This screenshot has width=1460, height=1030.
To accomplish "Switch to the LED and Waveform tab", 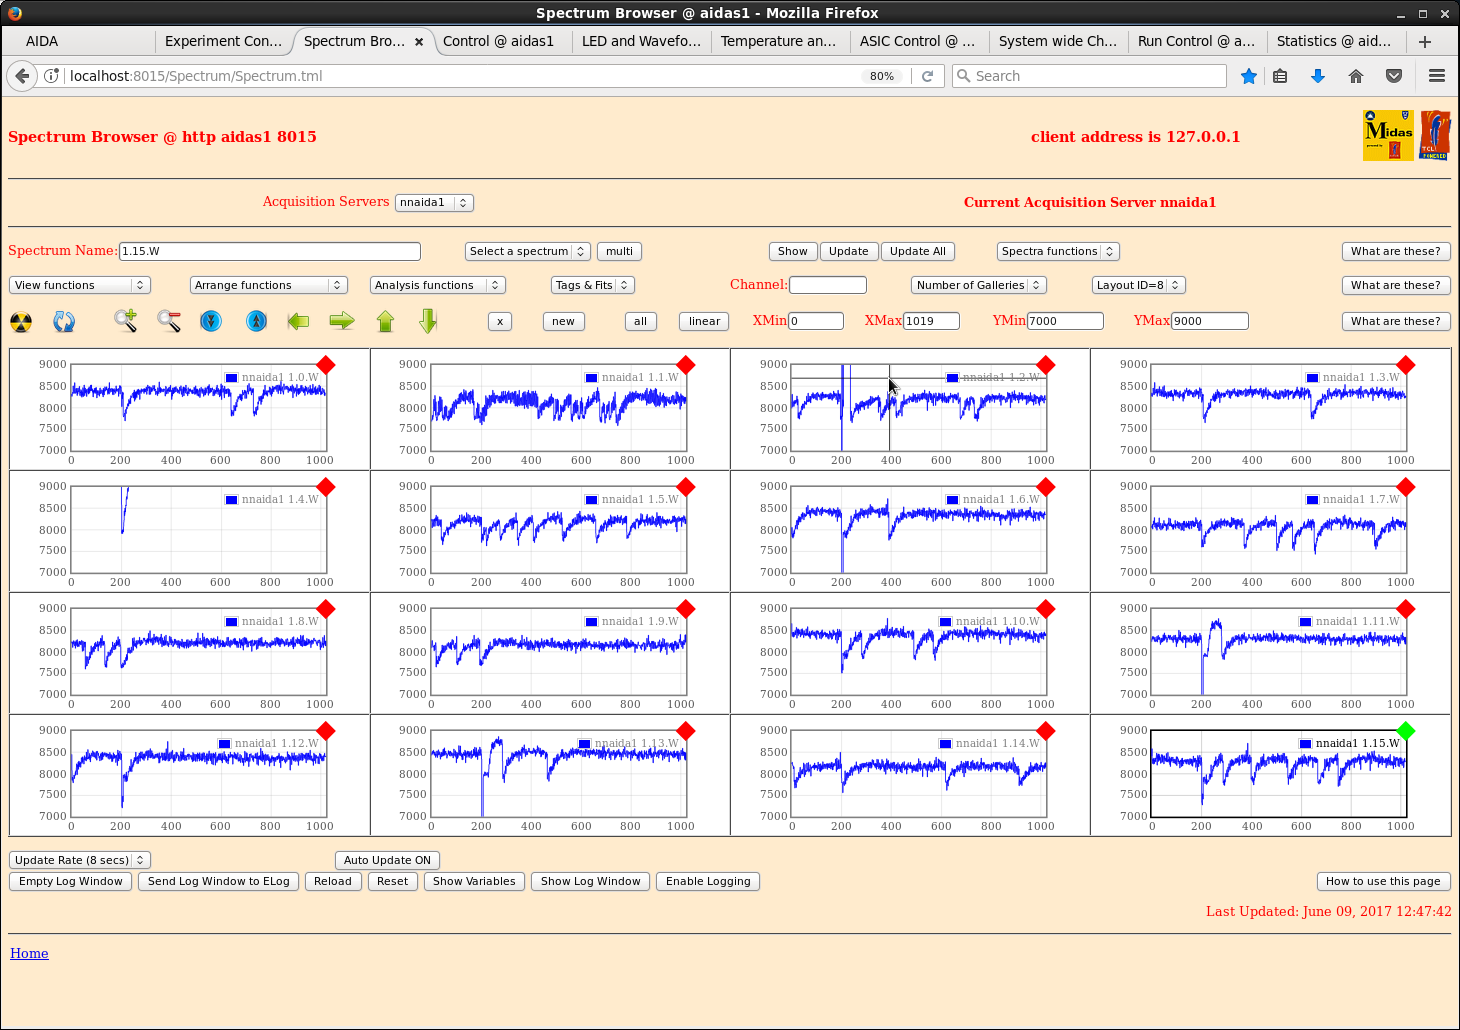I will pyautogui.click(x=641, y=41).
